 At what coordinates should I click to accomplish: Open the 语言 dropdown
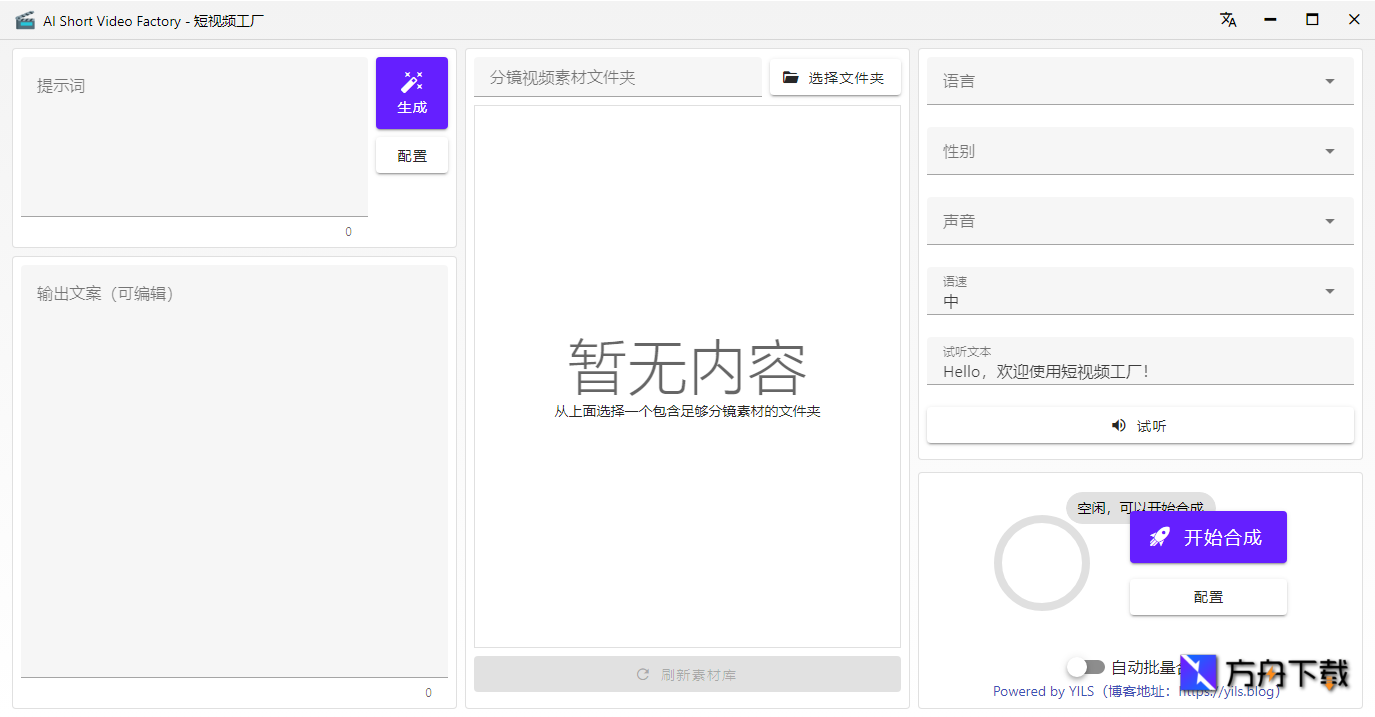tap(1139, 81)
